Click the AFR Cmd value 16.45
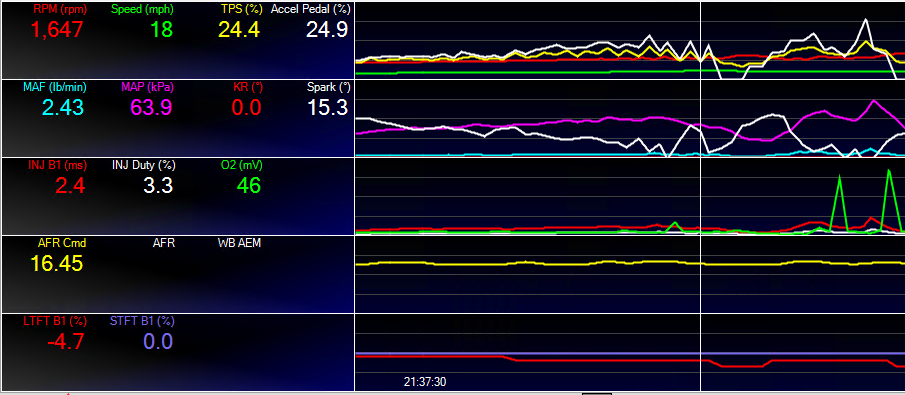This screenshot has height=395, width=905. [x=57, y=263]
